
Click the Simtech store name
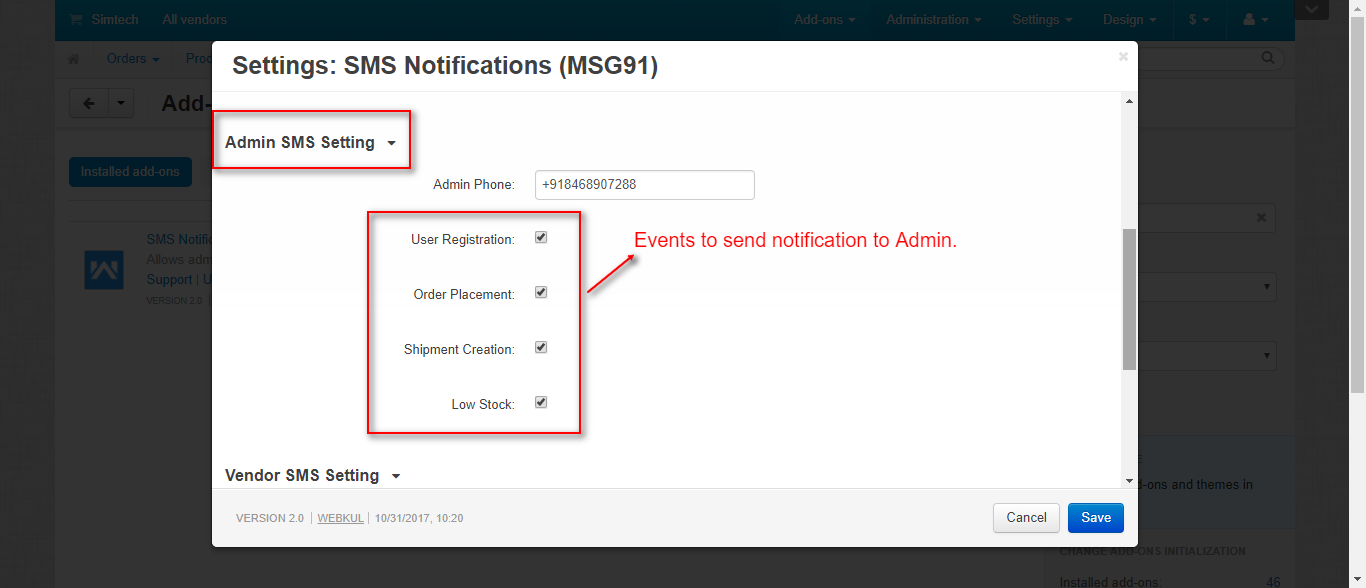point(115,20)
